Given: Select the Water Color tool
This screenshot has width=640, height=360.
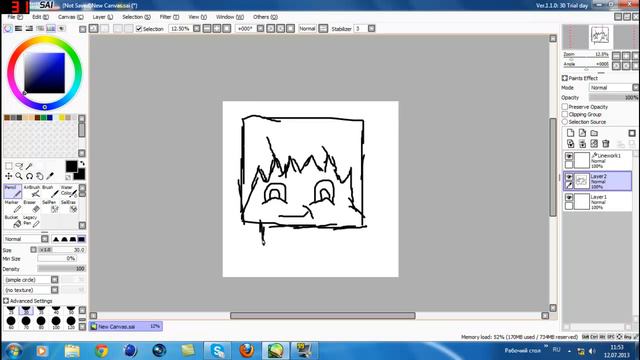Looking at the screenshot, I should [x=69, y=191].
